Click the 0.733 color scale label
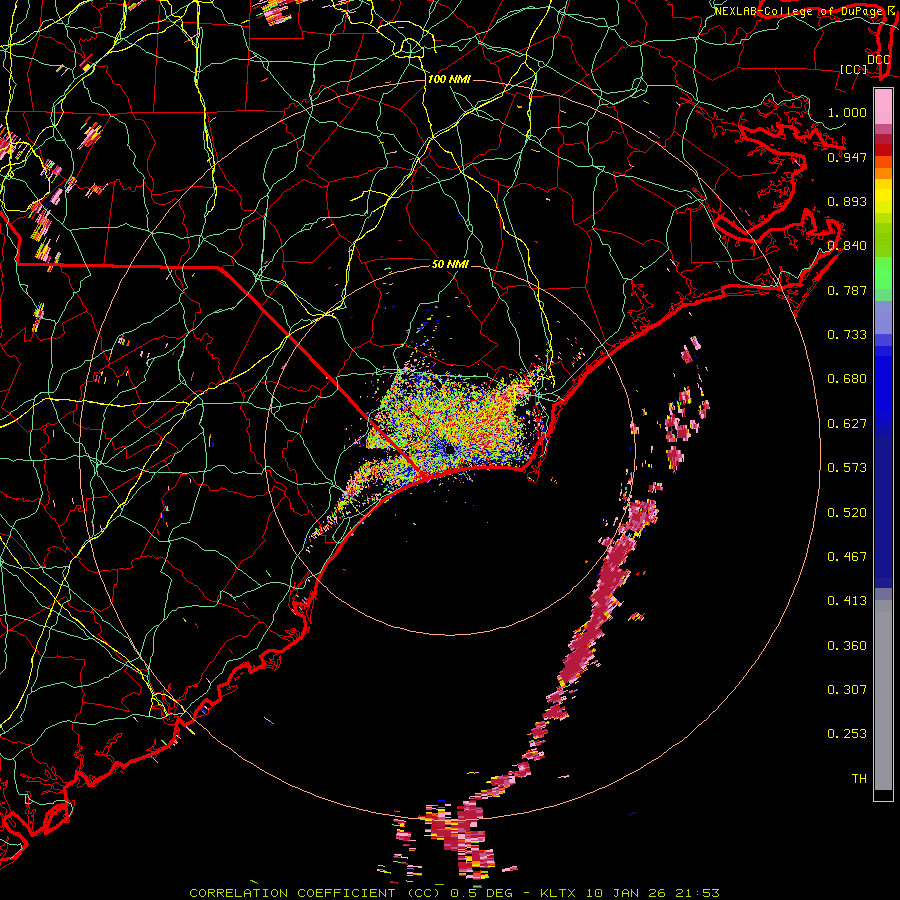 click(847, 335)
